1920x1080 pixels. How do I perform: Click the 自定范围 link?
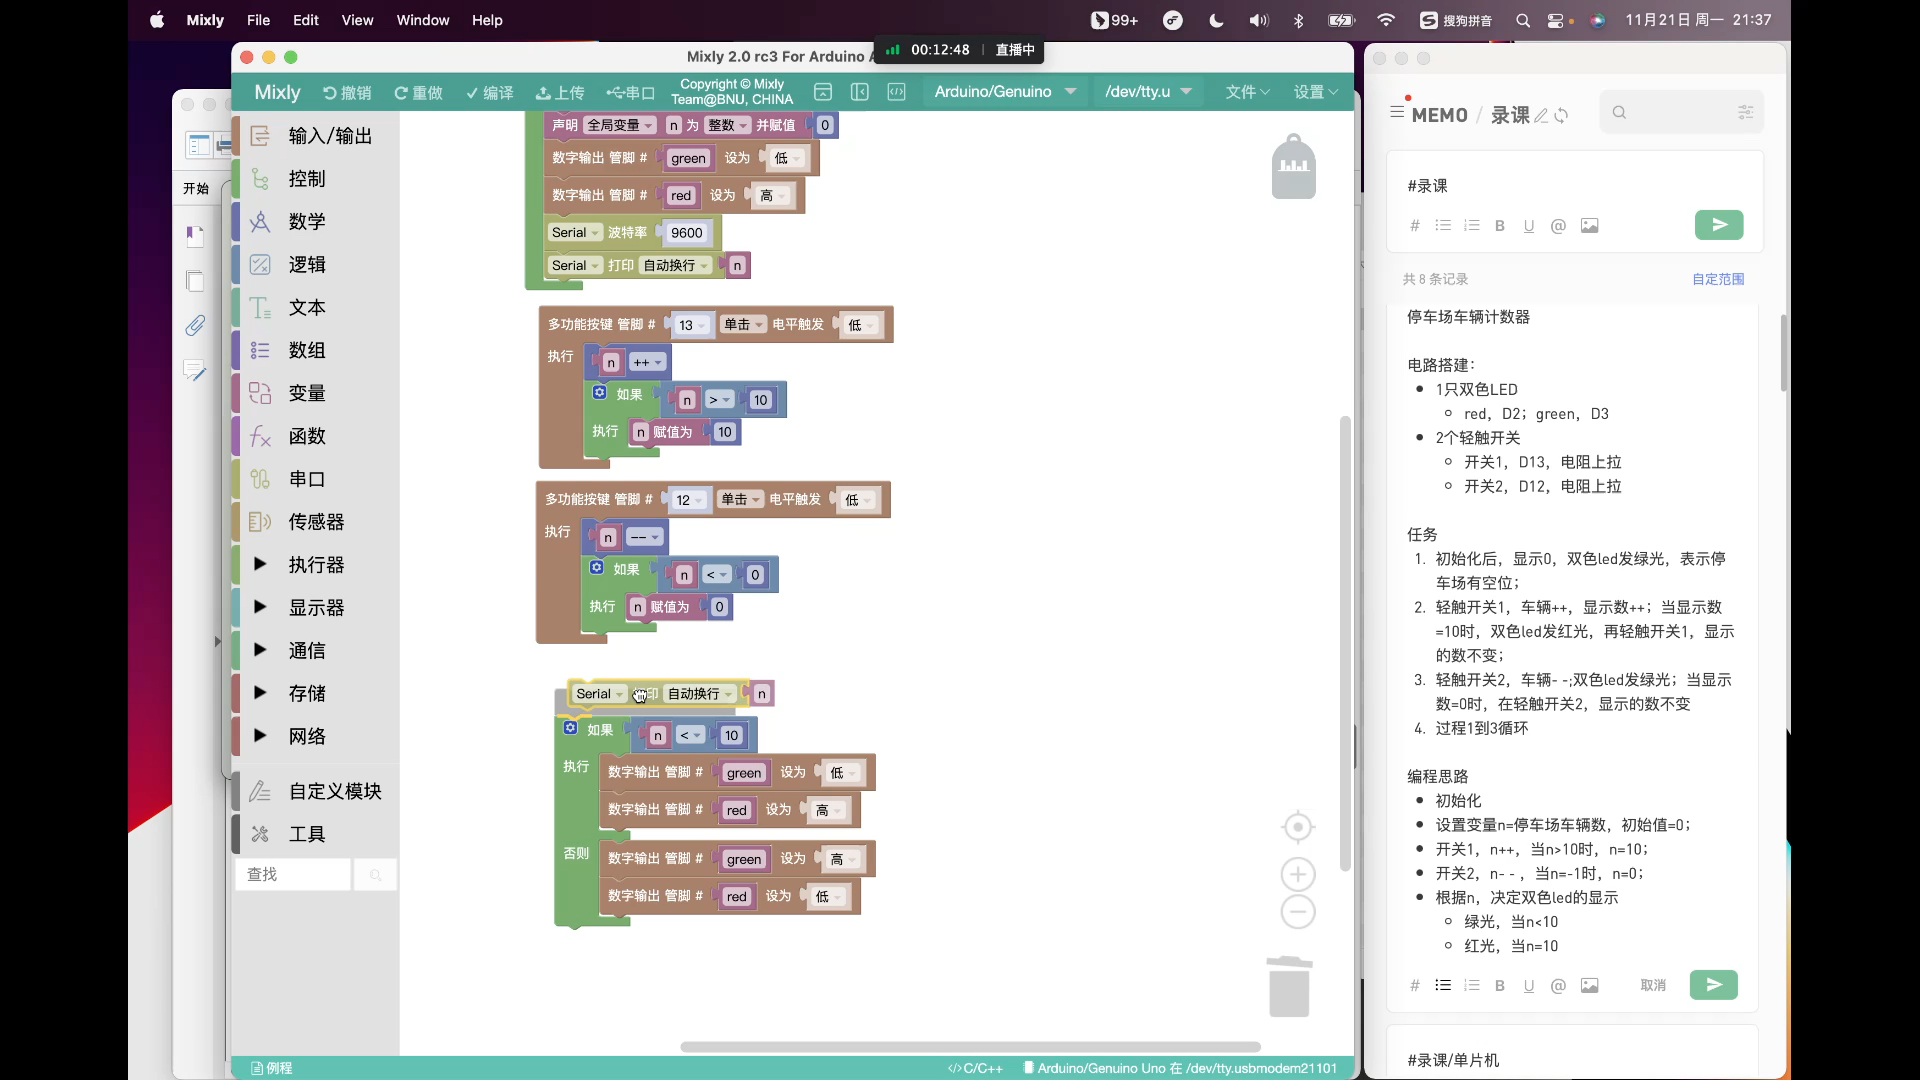coord(1717,279)
